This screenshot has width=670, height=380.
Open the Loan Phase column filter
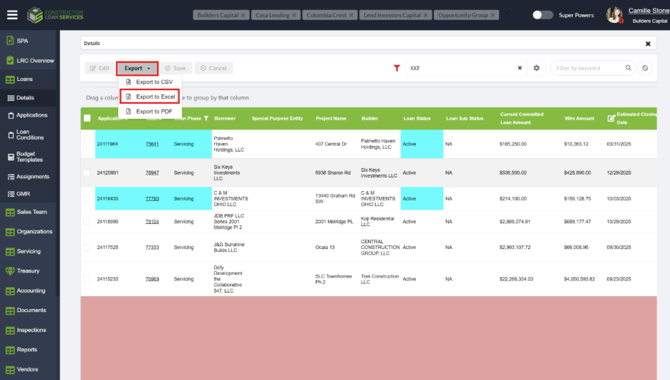click(x=206, y=118)
